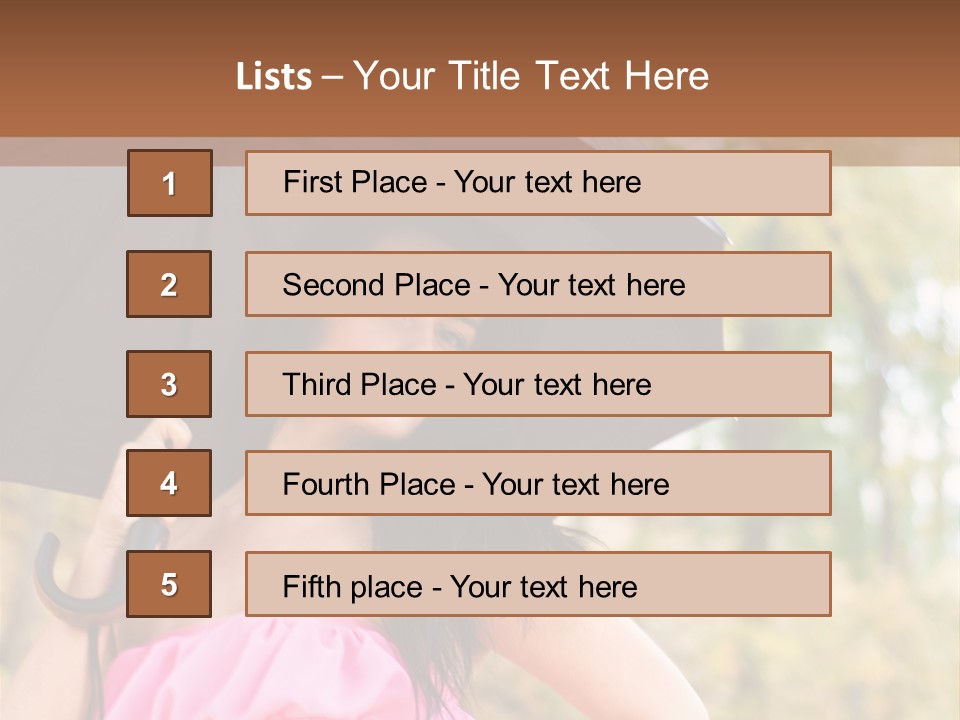Click the Fifth place text box
Viewport: 960px width, 720px height.
tap(538, 584)
